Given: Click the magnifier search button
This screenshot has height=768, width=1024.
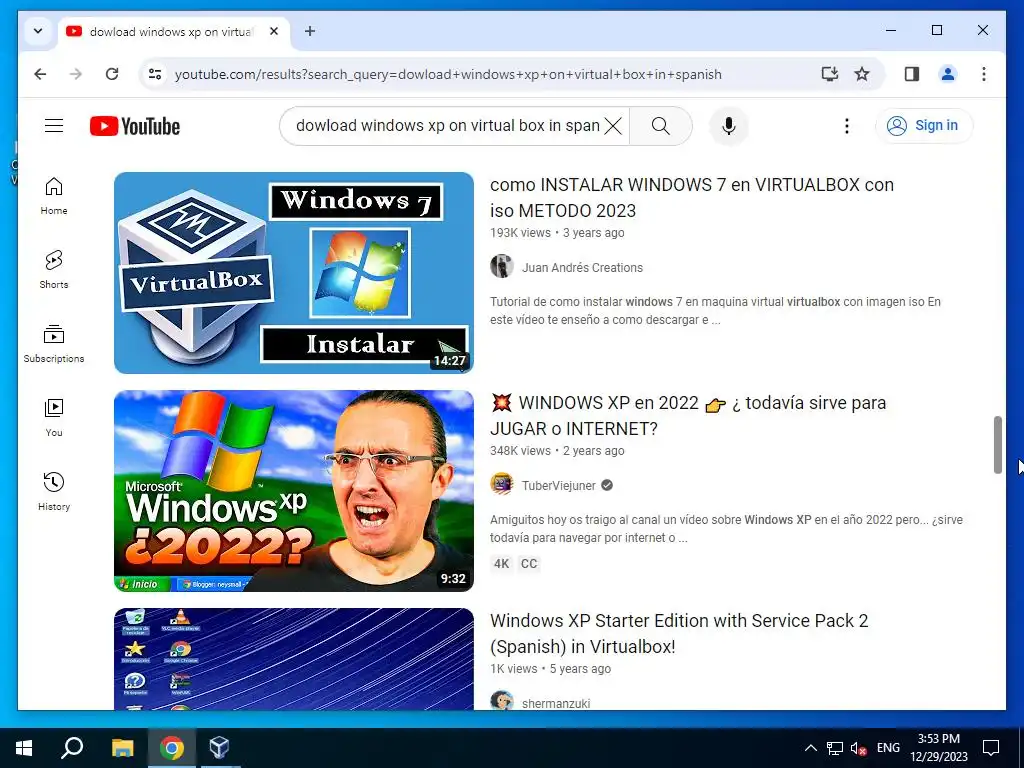Looking at the screenshot, I should coord(661,125).
